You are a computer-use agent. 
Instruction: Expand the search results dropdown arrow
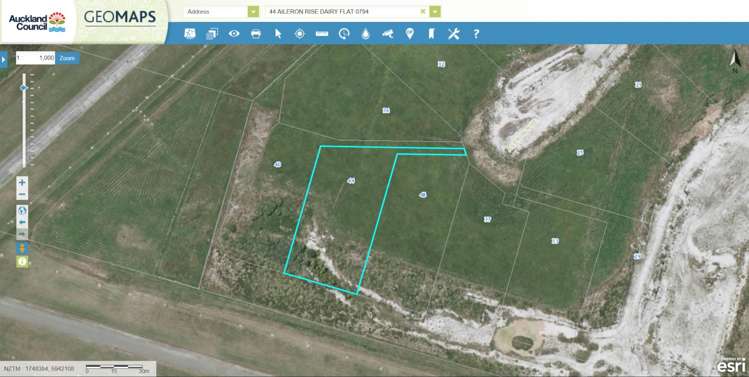(x=435, y=11)
